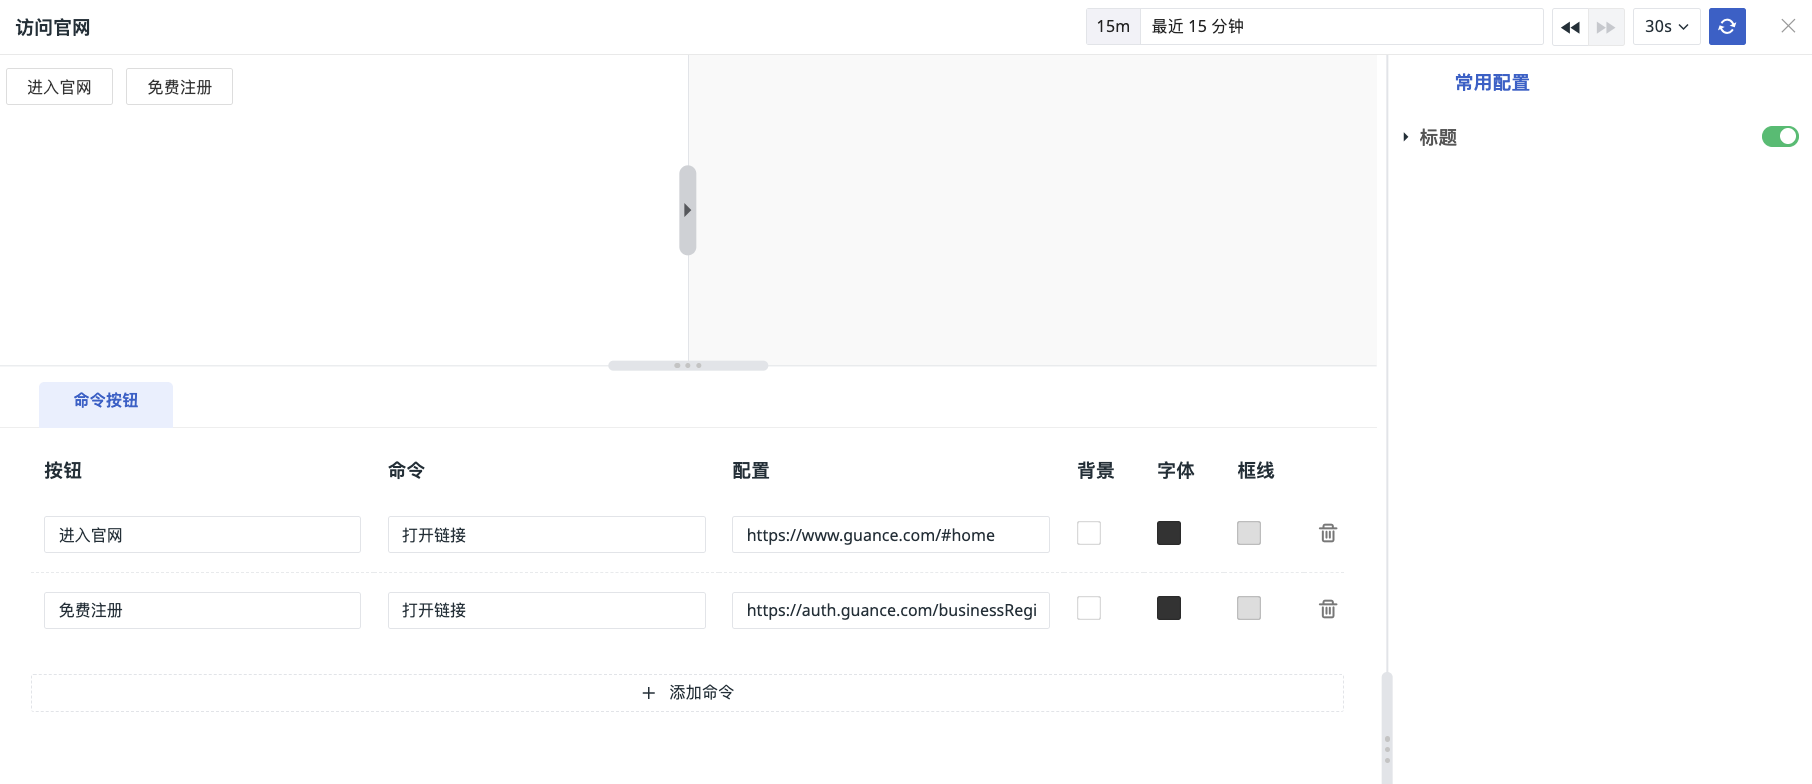Toggle off the 标题 switch
This screenshot has height=784, width=1812.
tap(1779, 137)
